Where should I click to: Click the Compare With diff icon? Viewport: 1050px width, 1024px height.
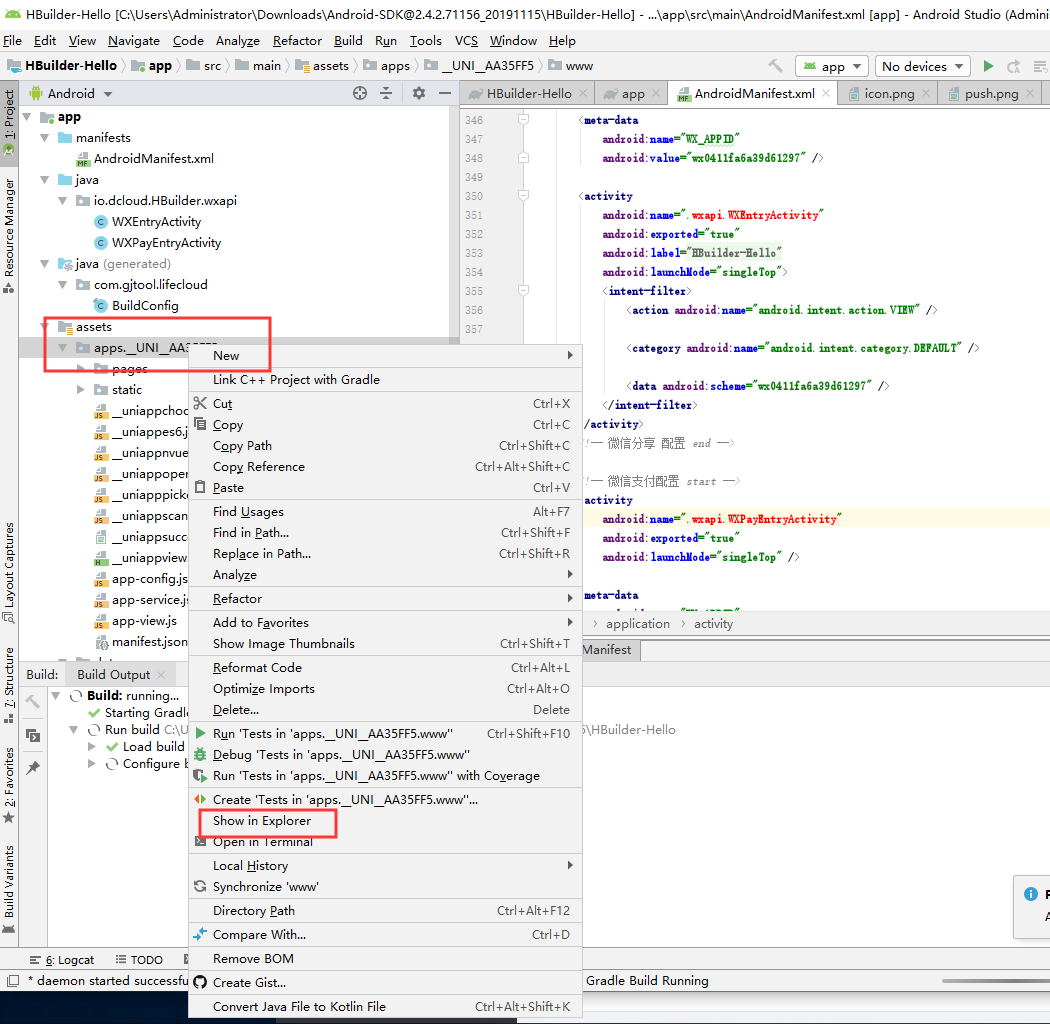[x=200, y=934]
